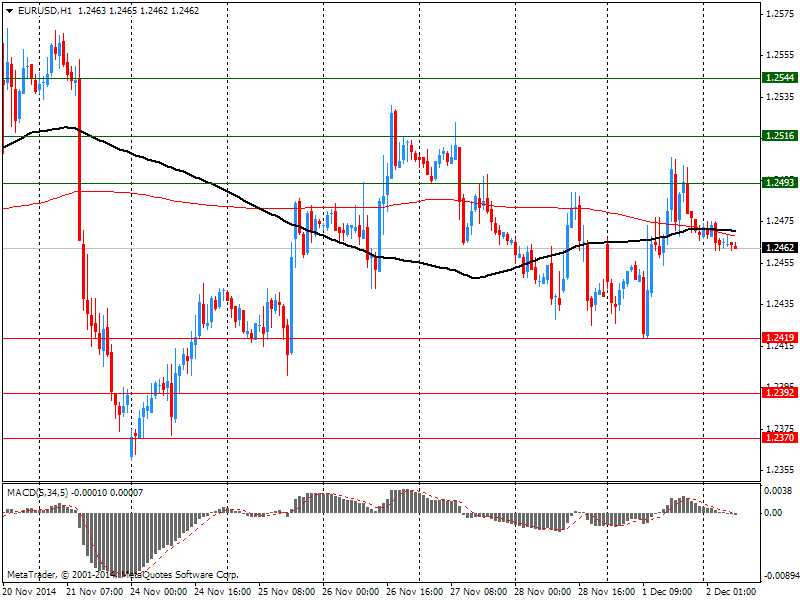
Task: Click the 1.2535 price scale value
Action: [780, 96]
